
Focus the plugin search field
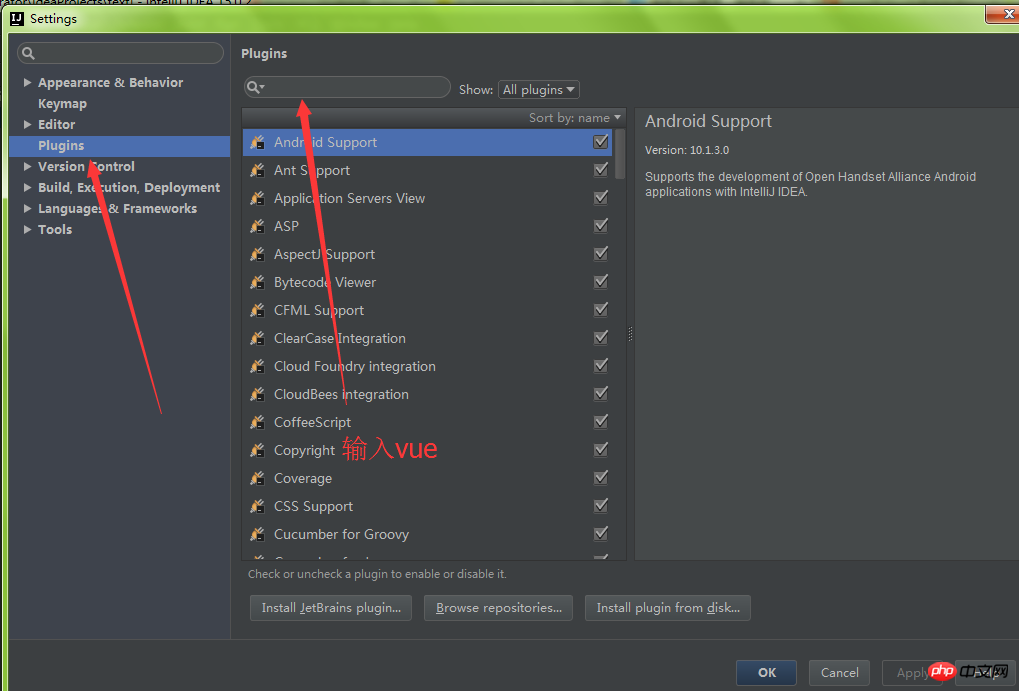347,87
